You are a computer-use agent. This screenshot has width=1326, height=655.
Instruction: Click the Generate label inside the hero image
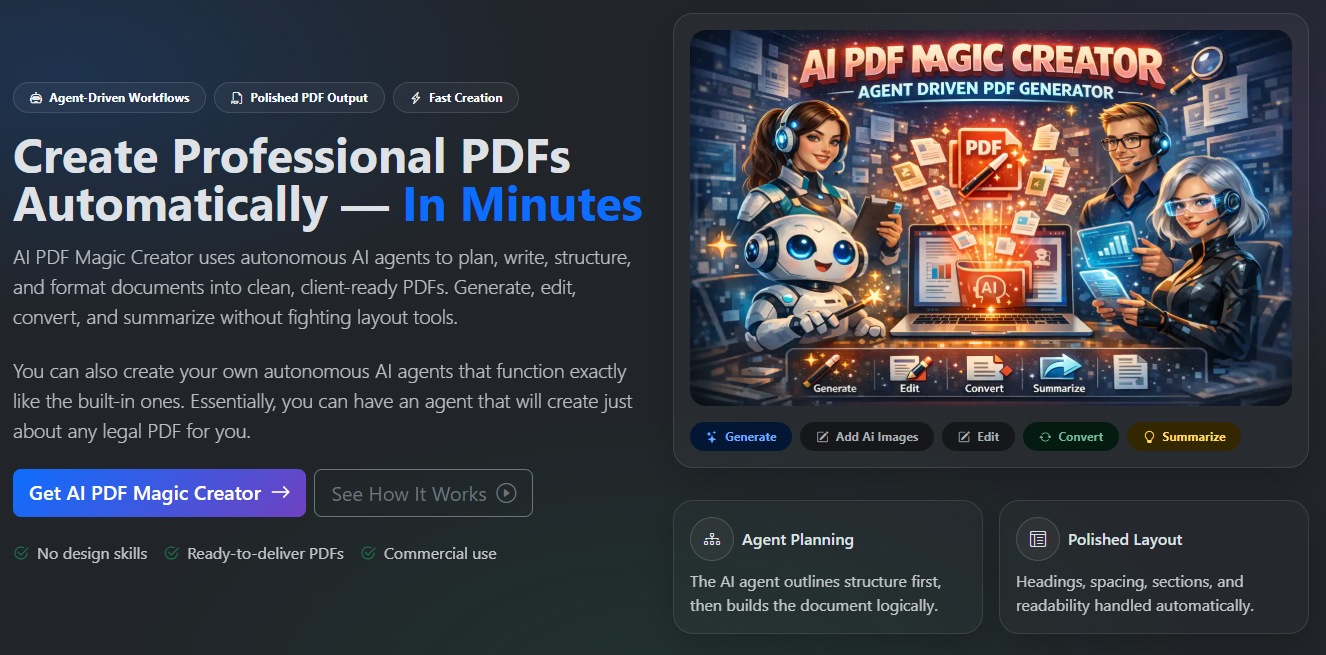pyautogui.click(x=835, y=388)
